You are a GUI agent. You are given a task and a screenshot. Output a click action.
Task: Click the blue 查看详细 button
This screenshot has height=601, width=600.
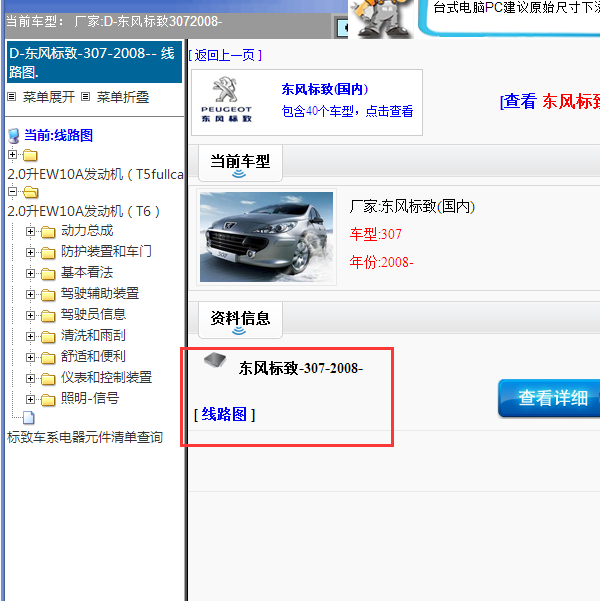coord(549,398)
